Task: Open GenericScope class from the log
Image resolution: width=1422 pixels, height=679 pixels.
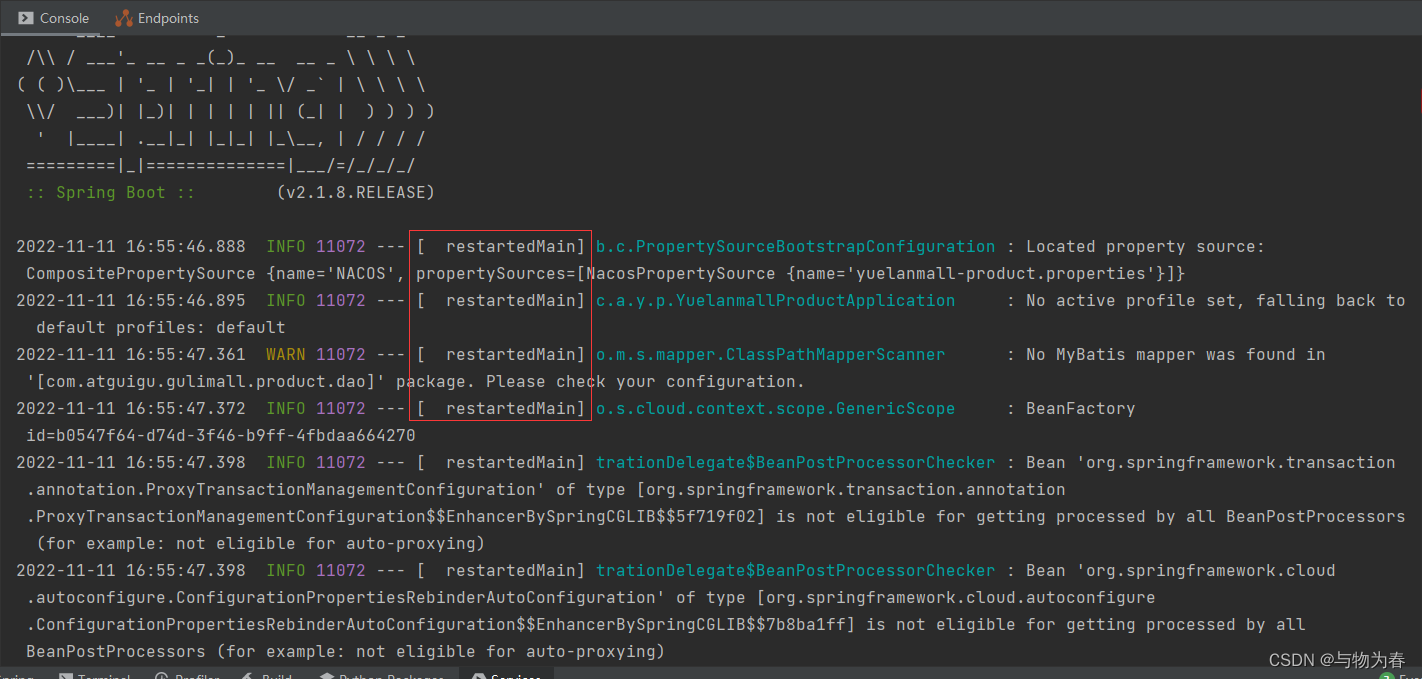Action: pos(775,408)
